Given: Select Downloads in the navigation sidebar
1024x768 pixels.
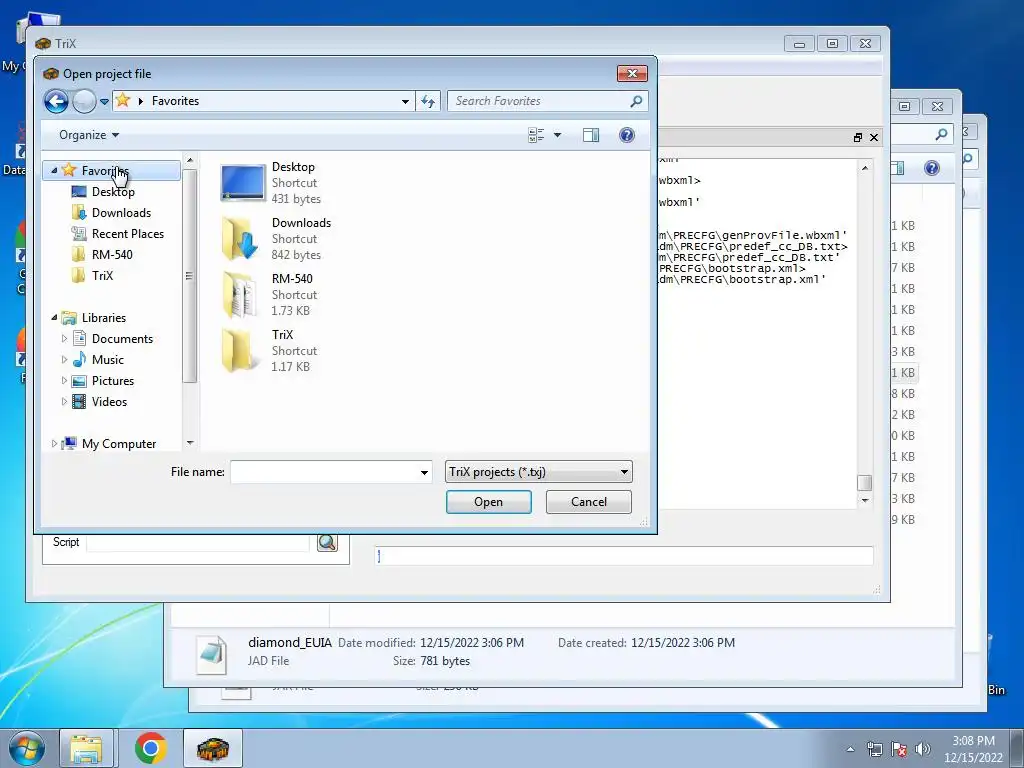Looking at the screenshot, I should click(x=121, y=213).
